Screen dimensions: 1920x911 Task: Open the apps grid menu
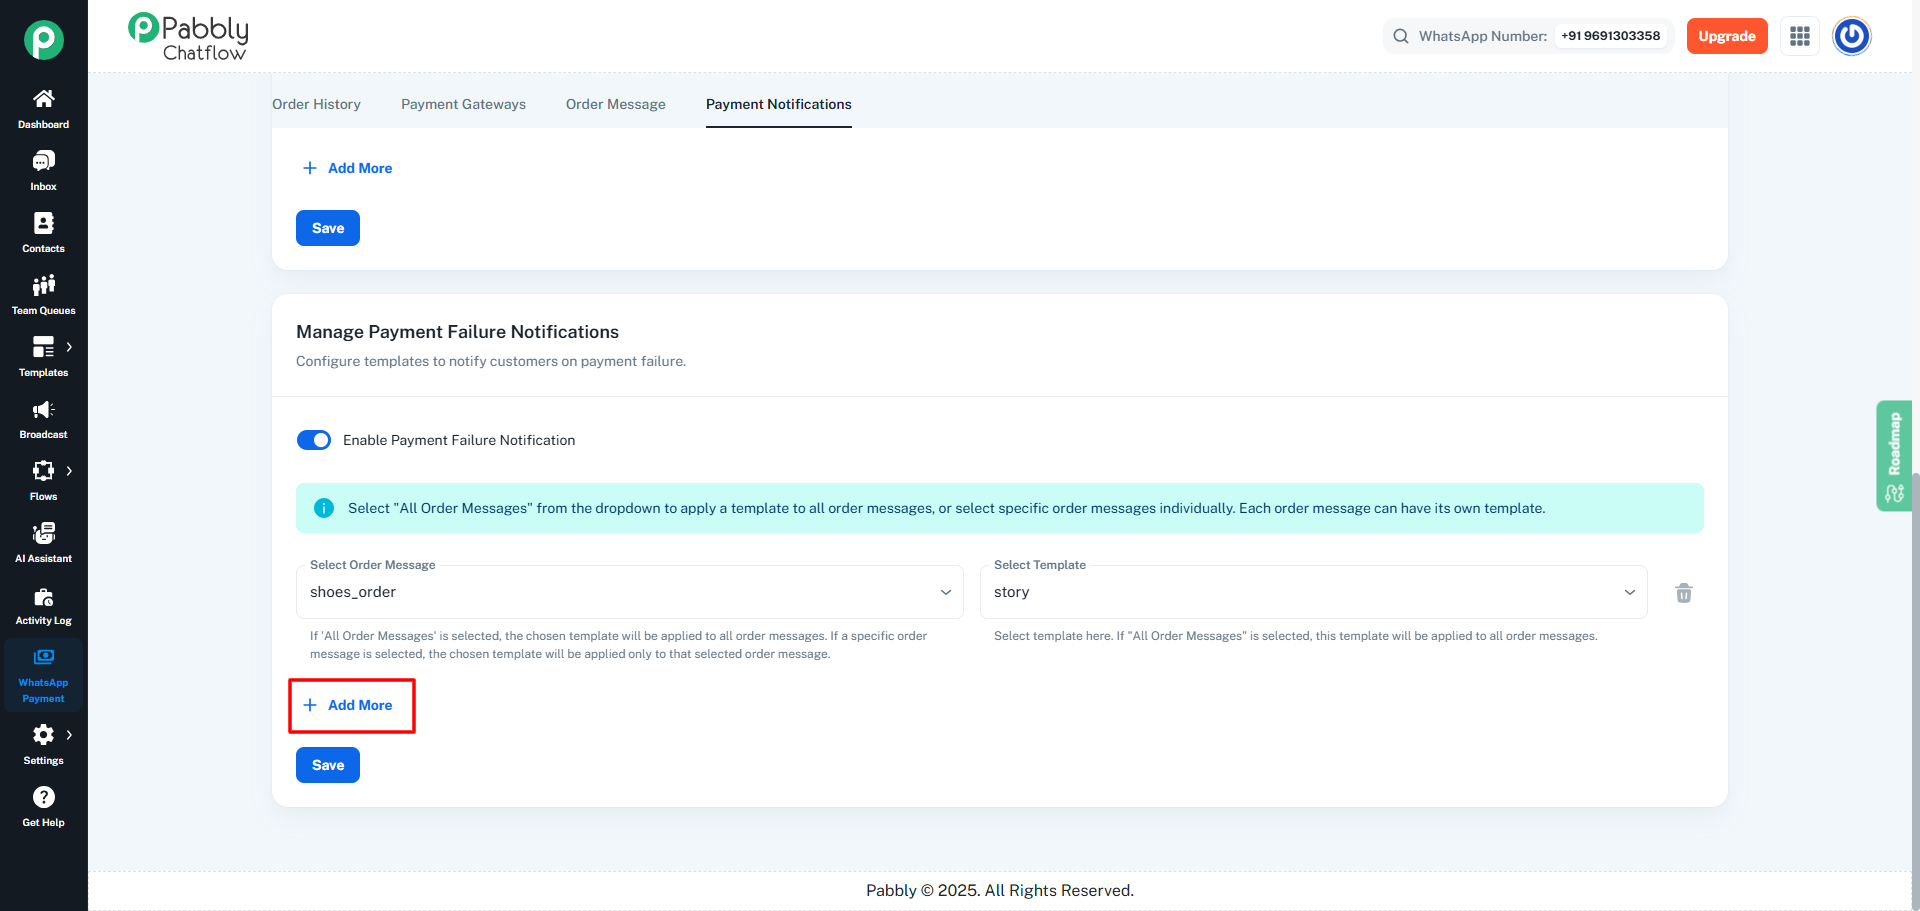tap(1800, 36)
